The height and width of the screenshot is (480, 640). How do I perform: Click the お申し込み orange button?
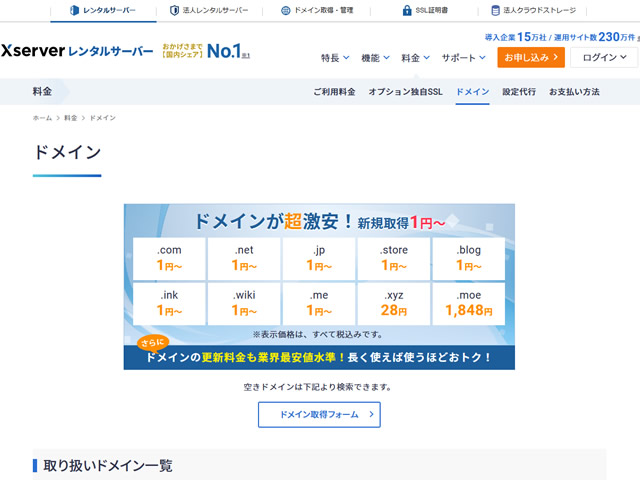pos(531,57)
